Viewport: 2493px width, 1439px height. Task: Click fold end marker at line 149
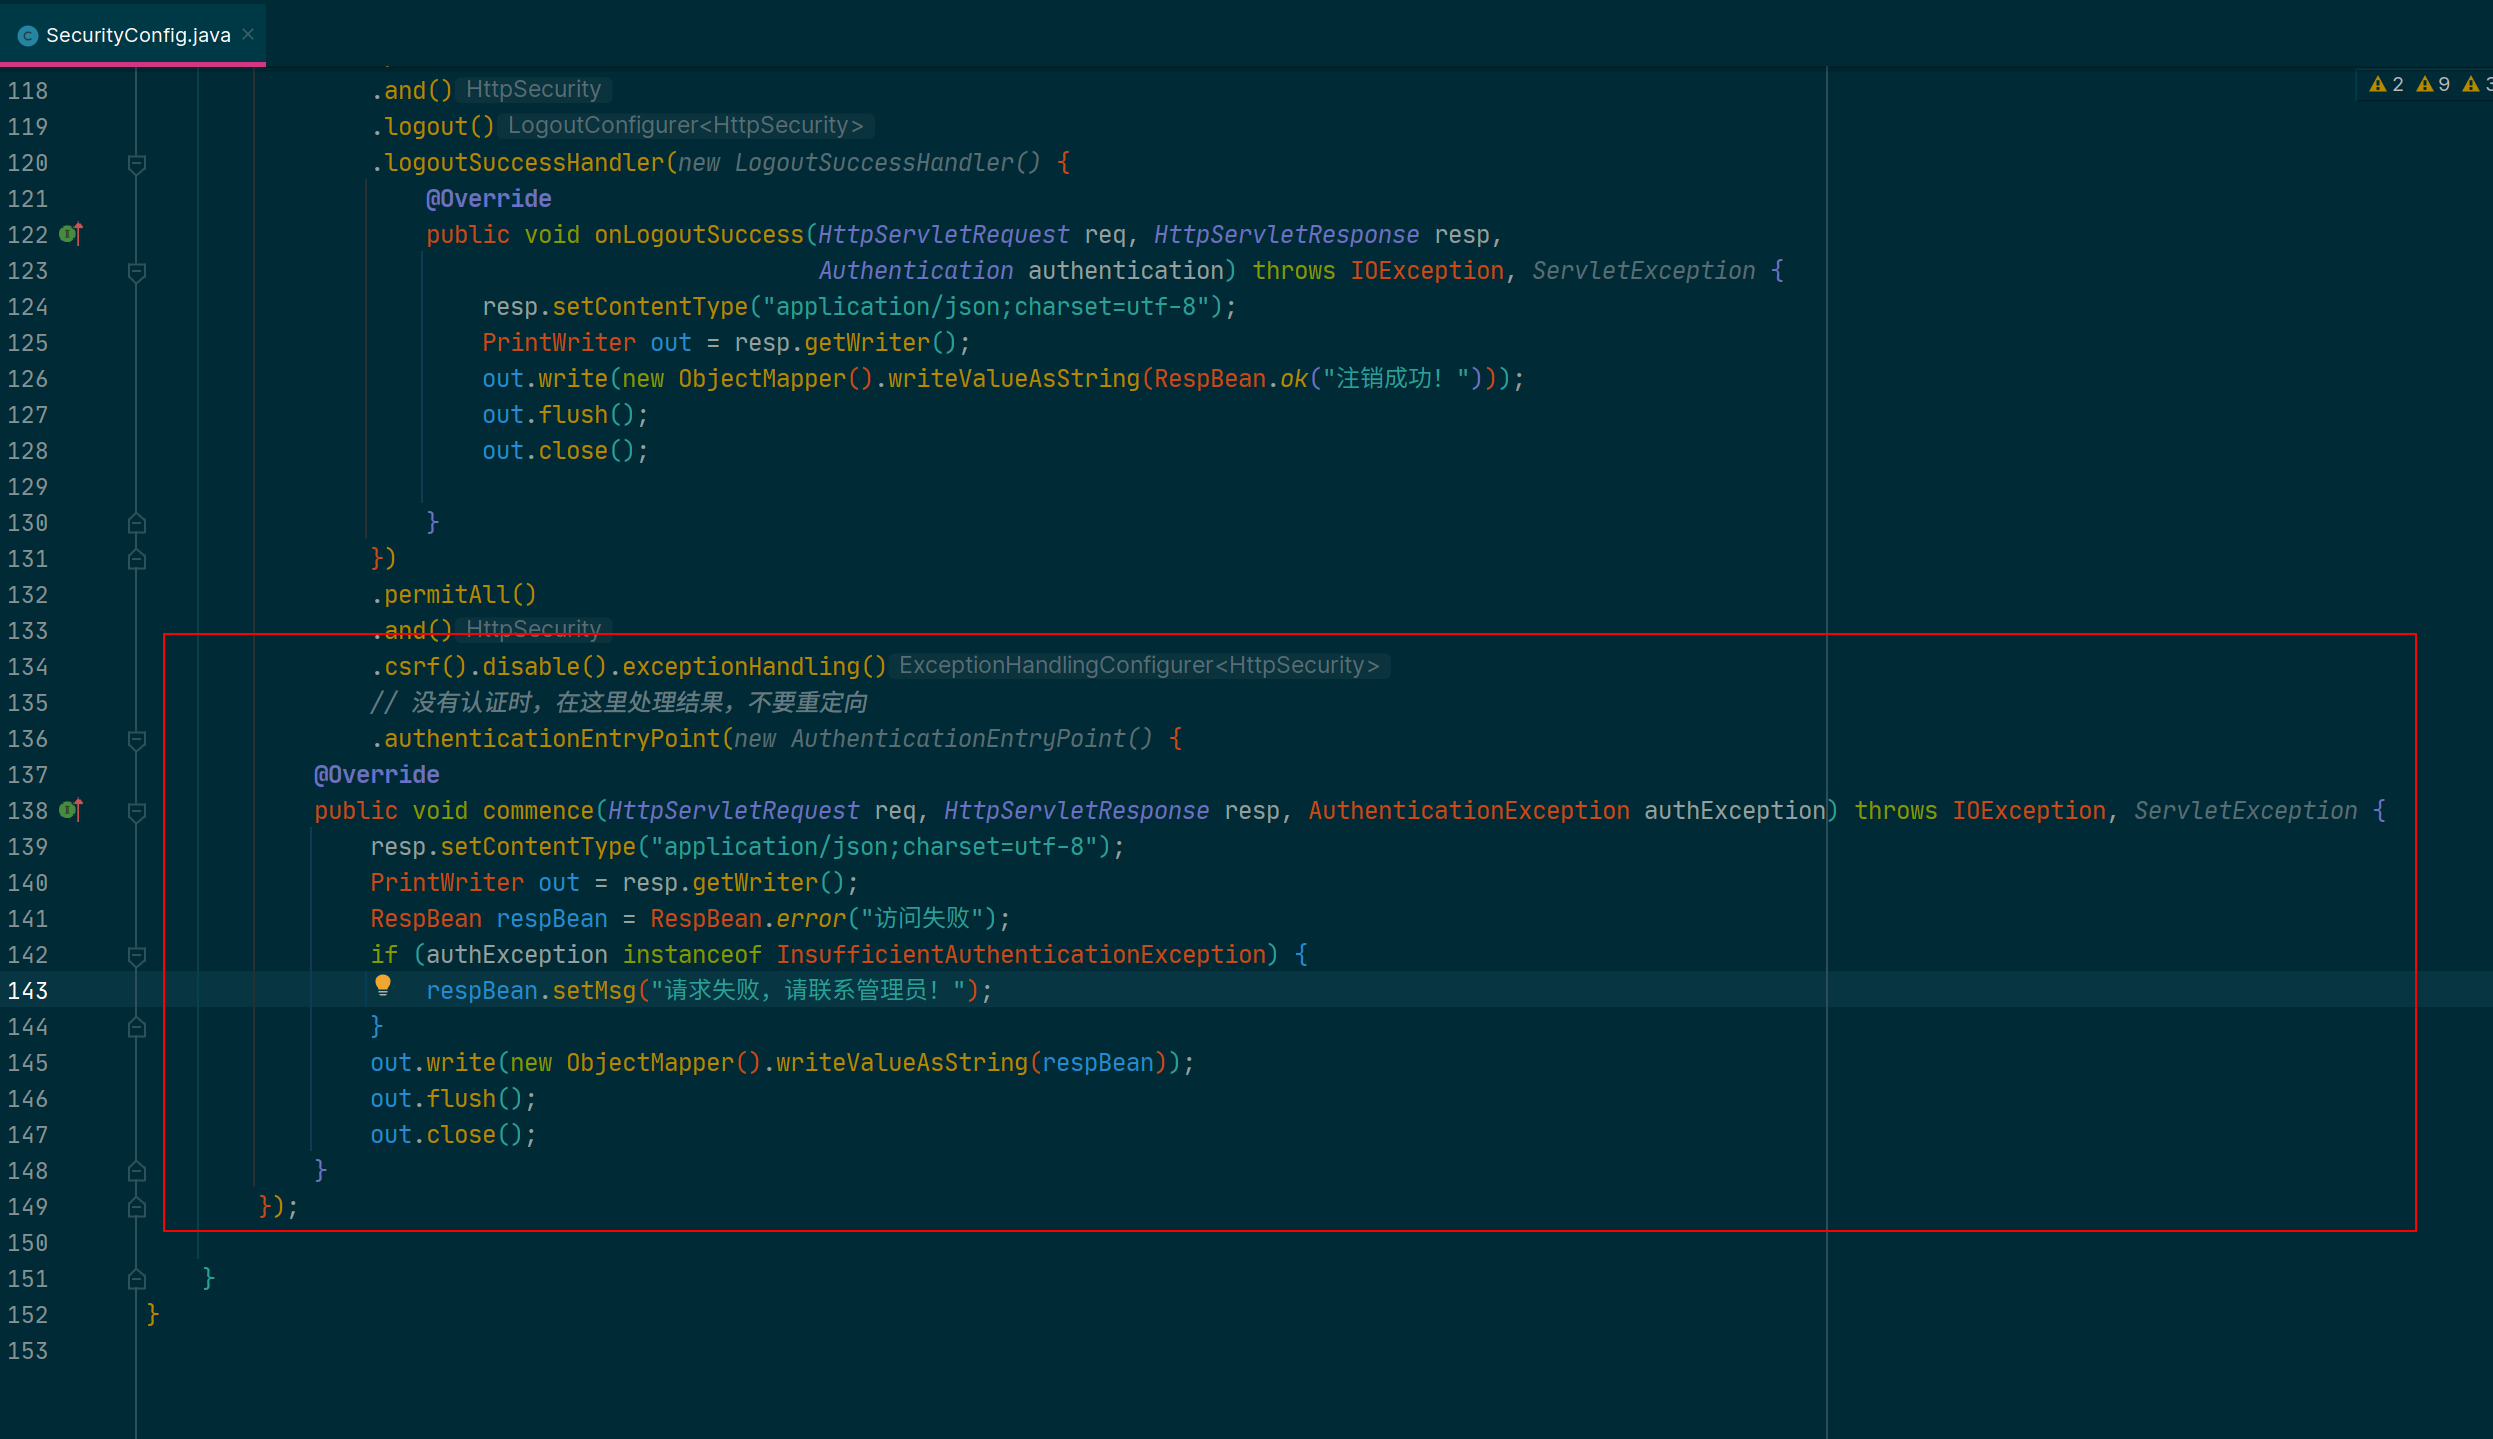coord(137,1208)
